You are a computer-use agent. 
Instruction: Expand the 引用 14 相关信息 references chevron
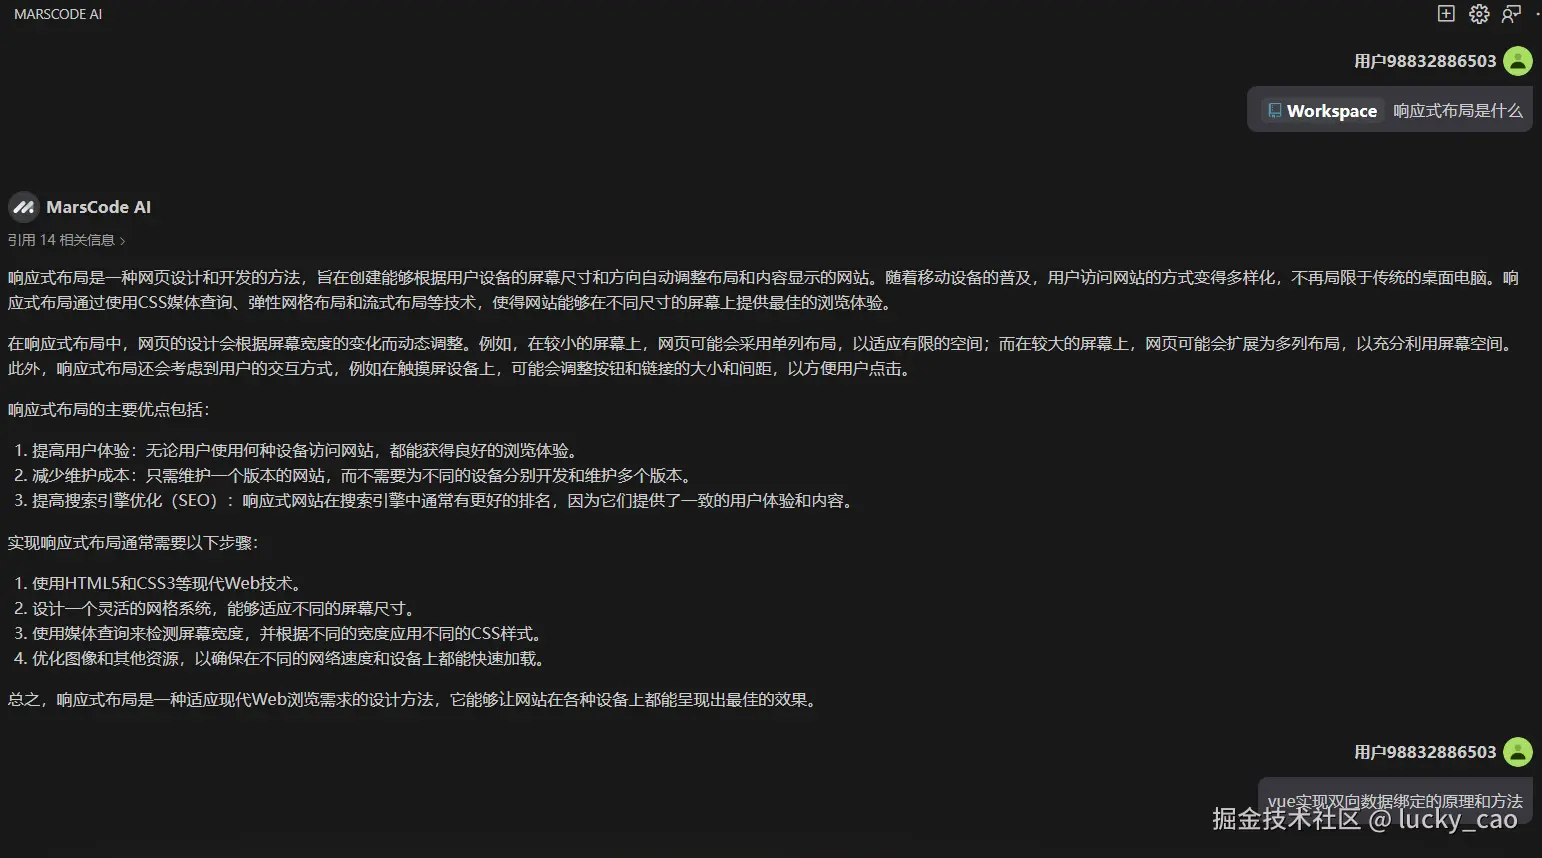[120, 240]
